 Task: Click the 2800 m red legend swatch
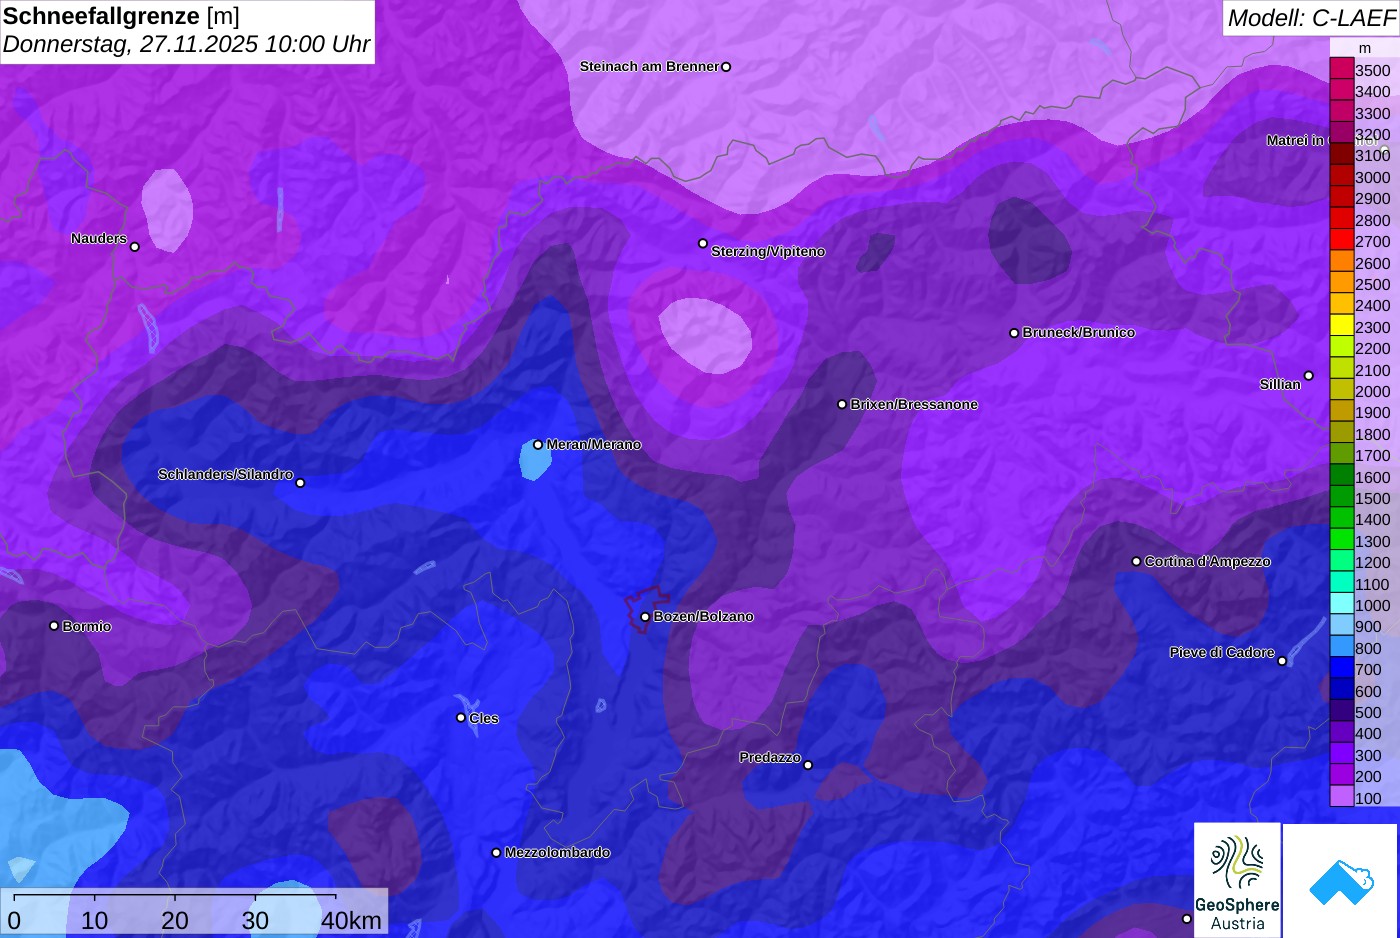pos(1342,219)
